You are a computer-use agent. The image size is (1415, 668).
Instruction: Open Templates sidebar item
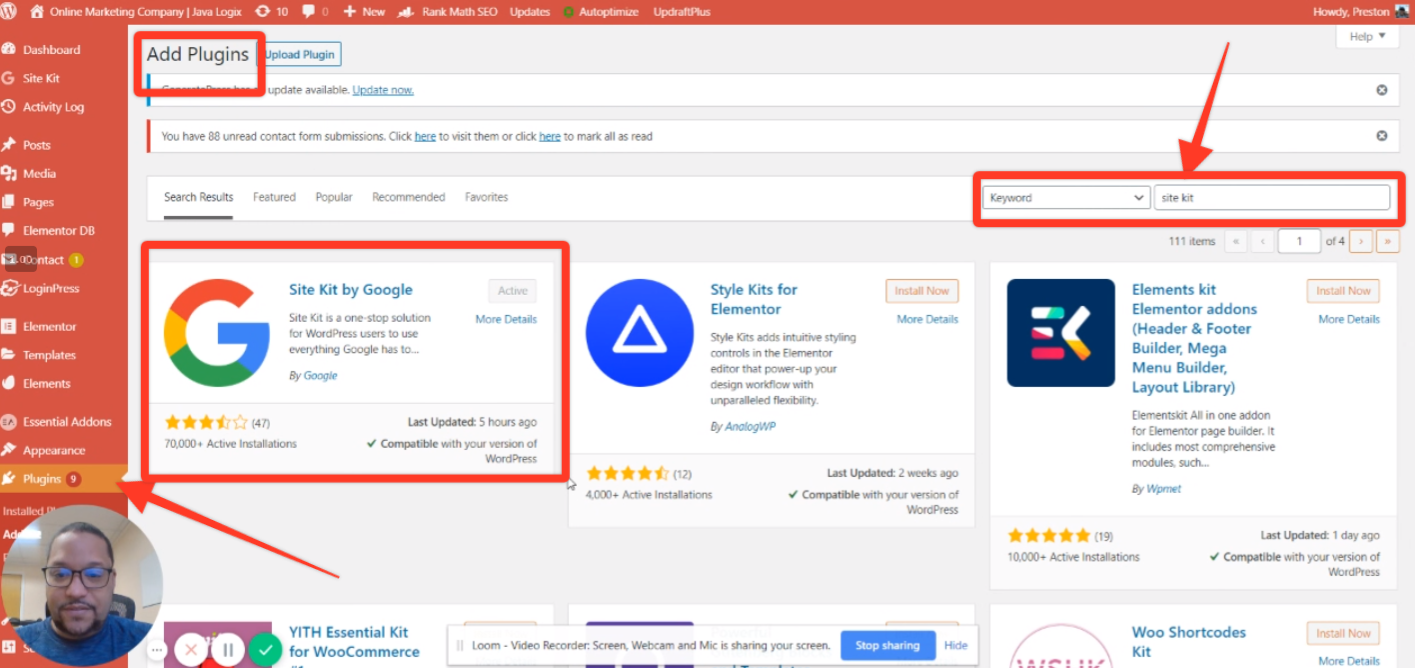[x=49, y=355]
